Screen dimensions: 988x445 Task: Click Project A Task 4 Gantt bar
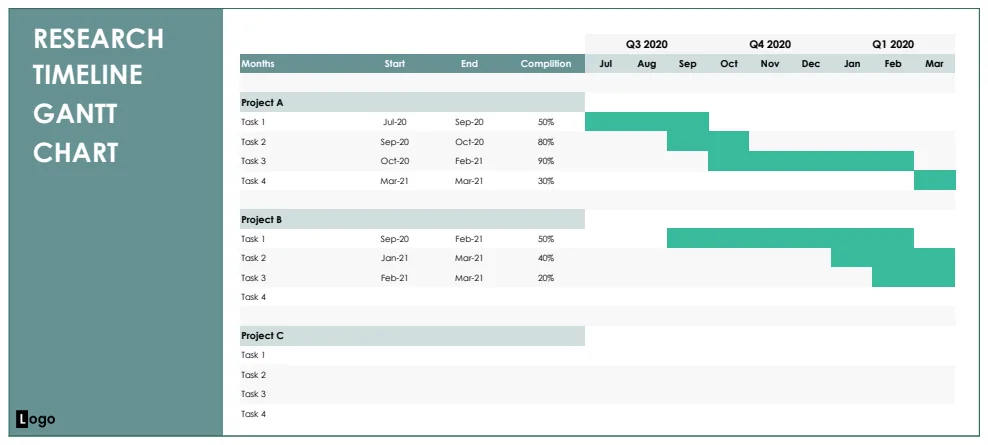pos(935,180)
